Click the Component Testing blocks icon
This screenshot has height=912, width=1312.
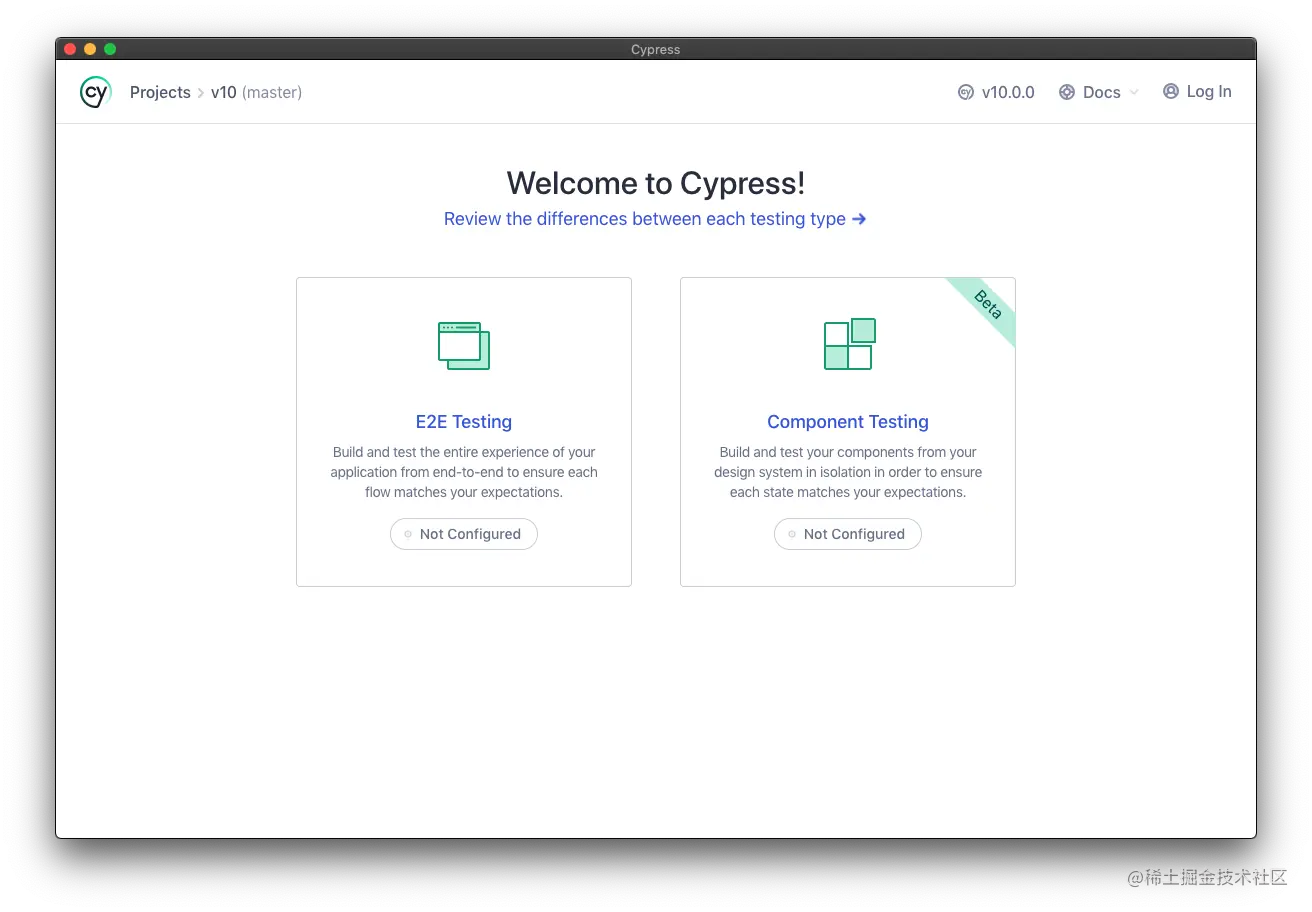(x=849, y=344)
